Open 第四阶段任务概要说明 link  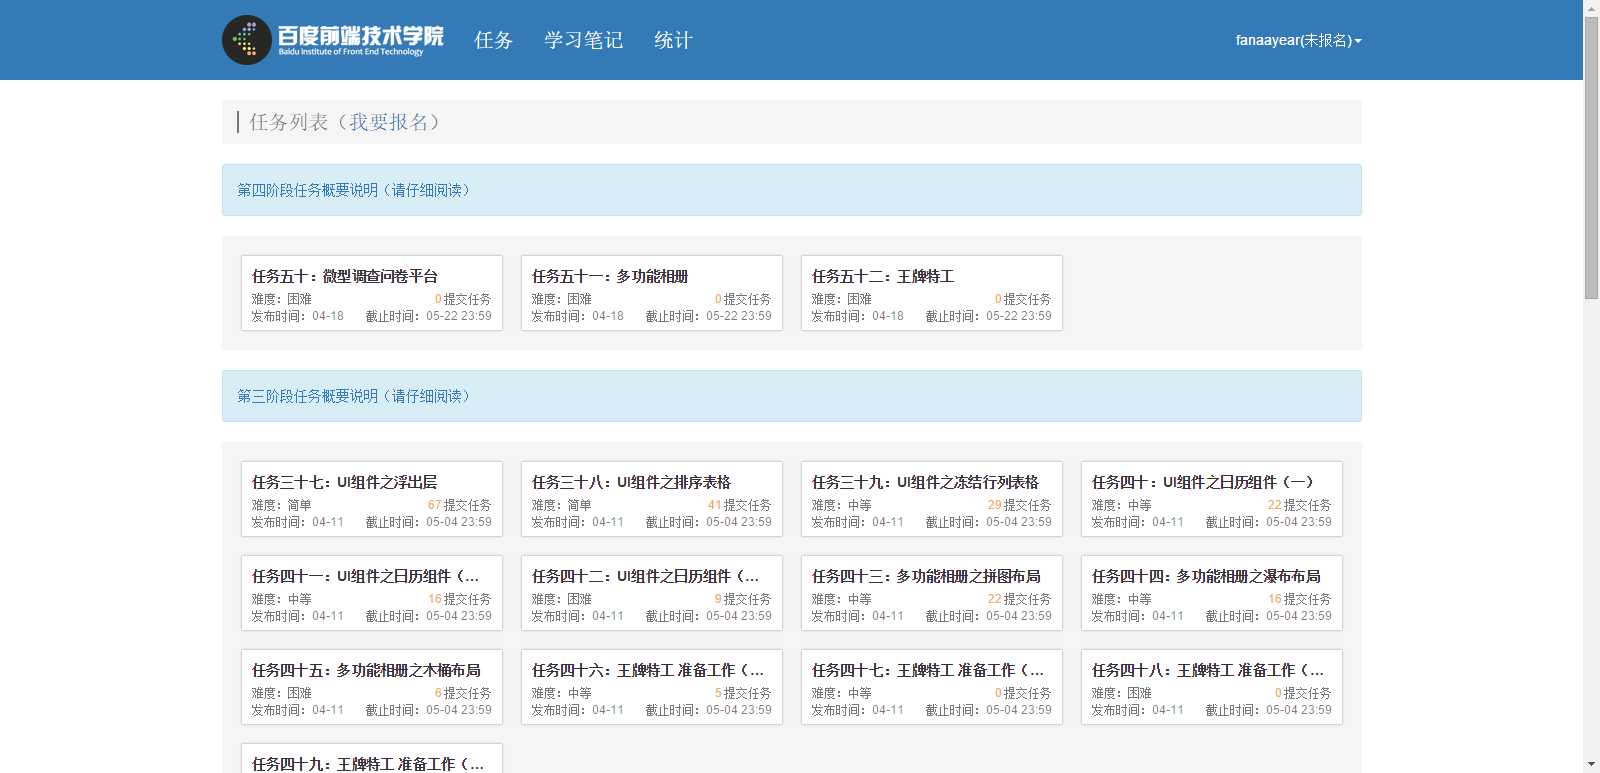pos(353,190)
